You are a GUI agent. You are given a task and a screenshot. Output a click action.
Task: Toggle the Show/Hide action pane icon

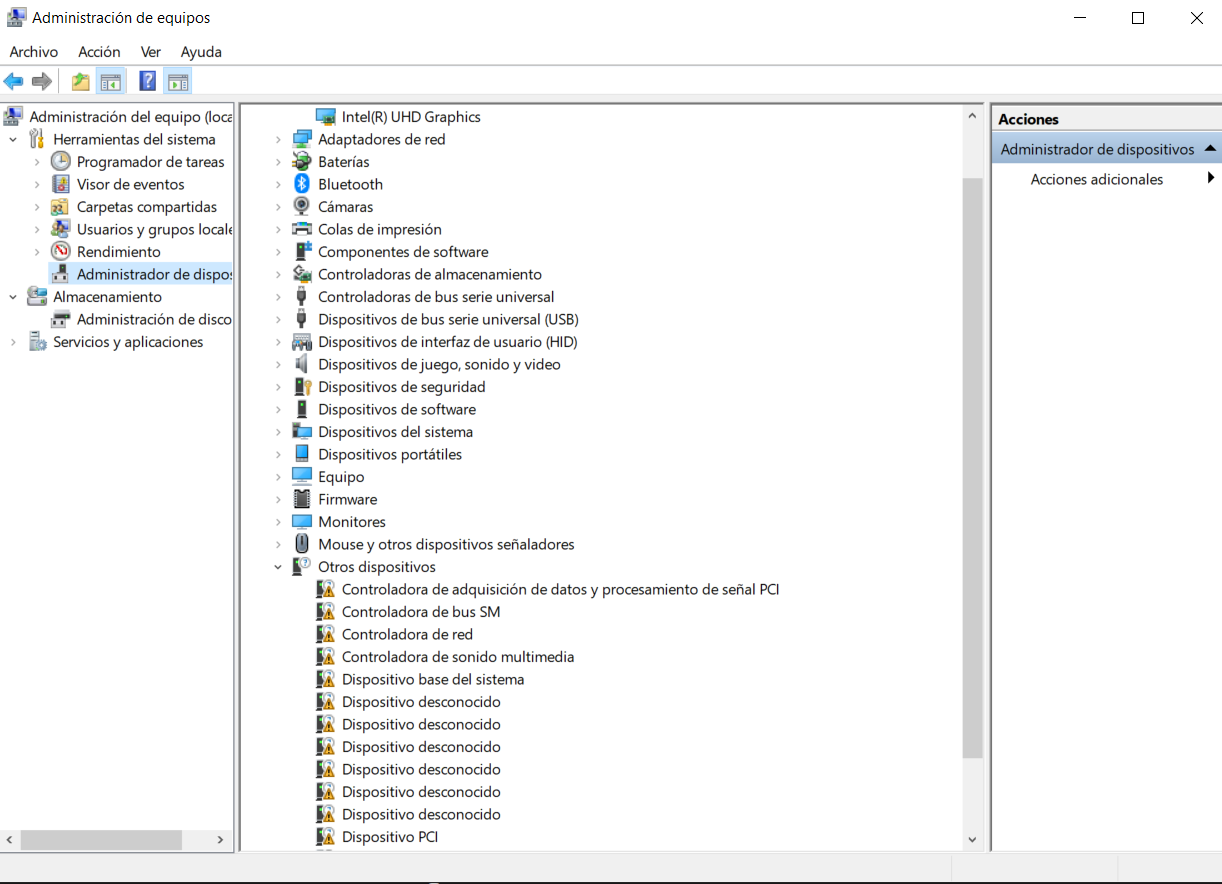pyautogui.click(x=178, y=82)
